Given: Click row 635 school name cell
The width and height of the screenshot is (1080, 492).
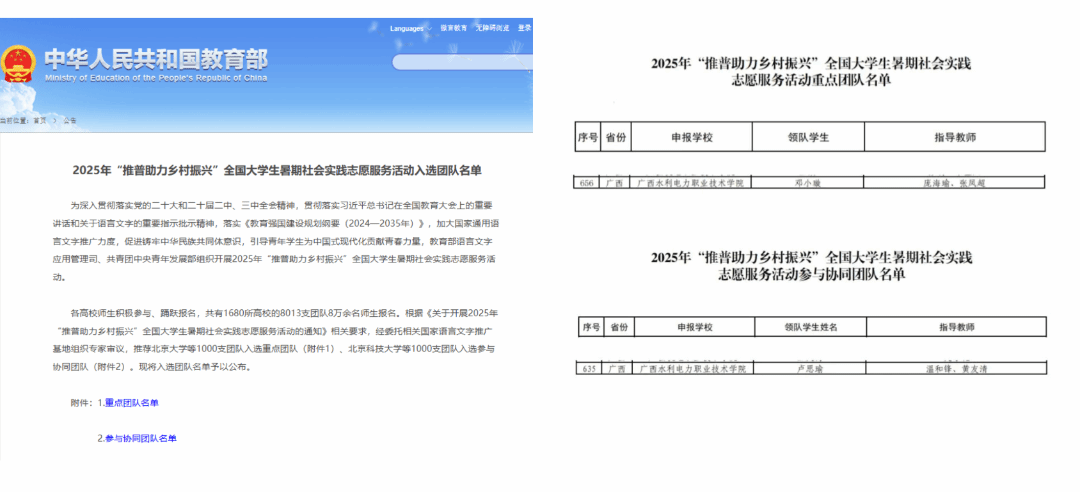Looking at the screenshot, I should point(689,369).
